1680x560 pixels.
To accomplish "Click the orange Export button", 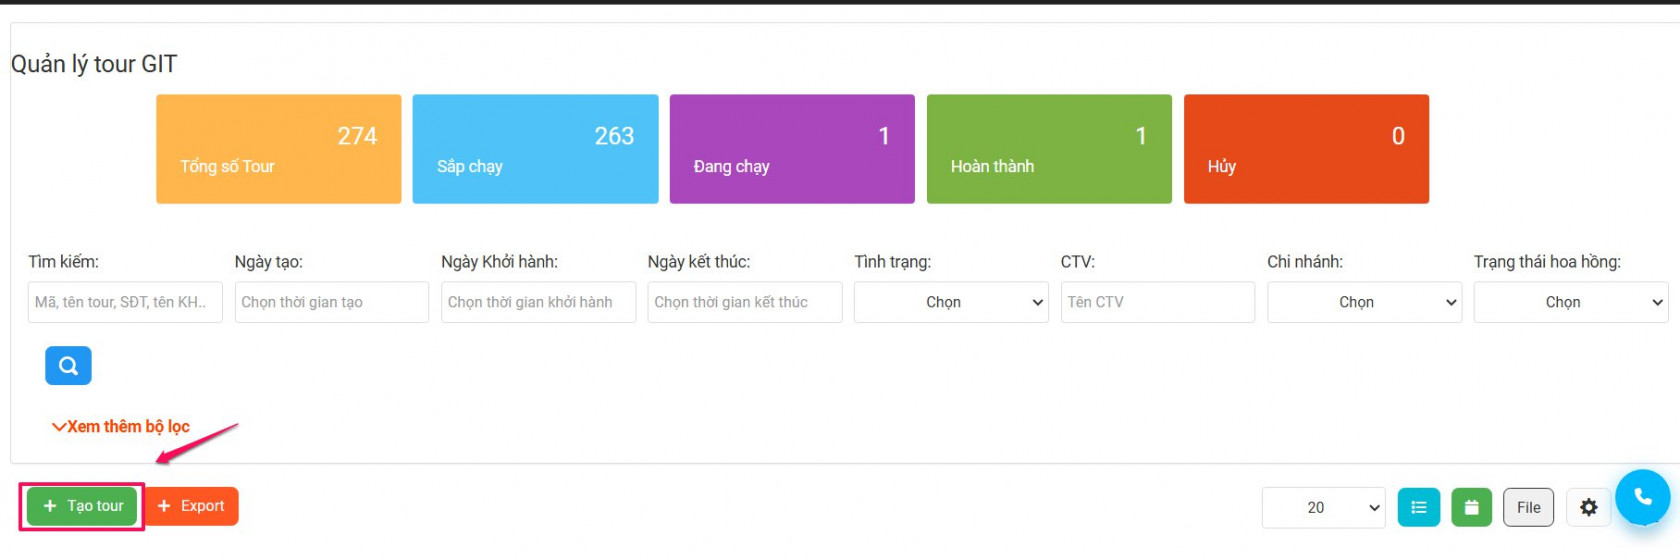I will click(191, 506).
